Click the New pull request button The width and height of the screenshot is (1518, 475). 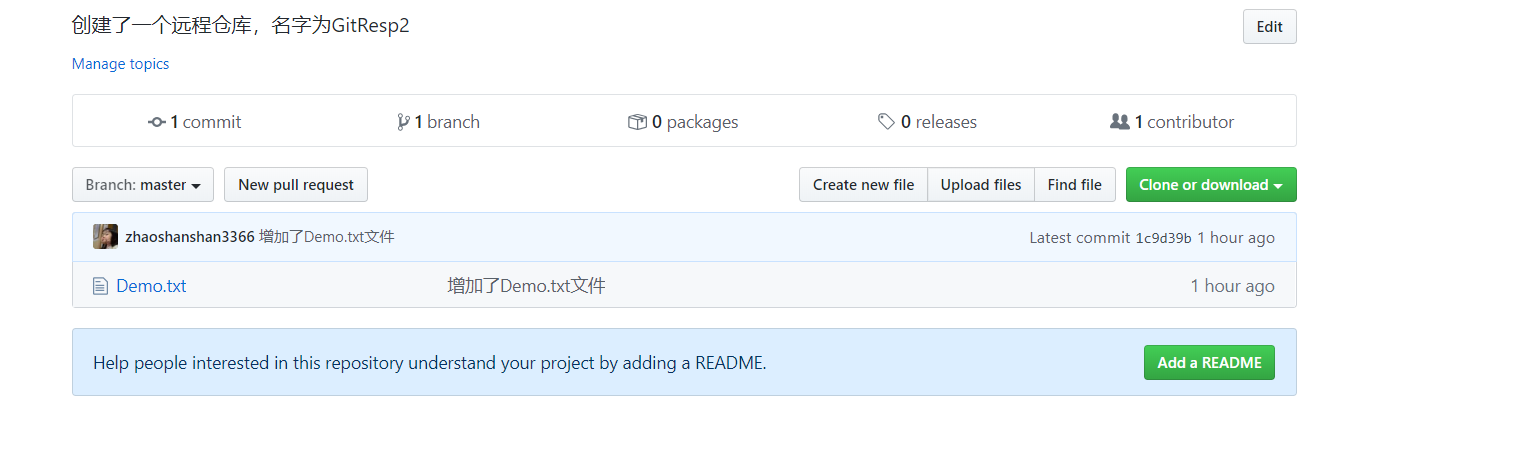pos(296,185)
